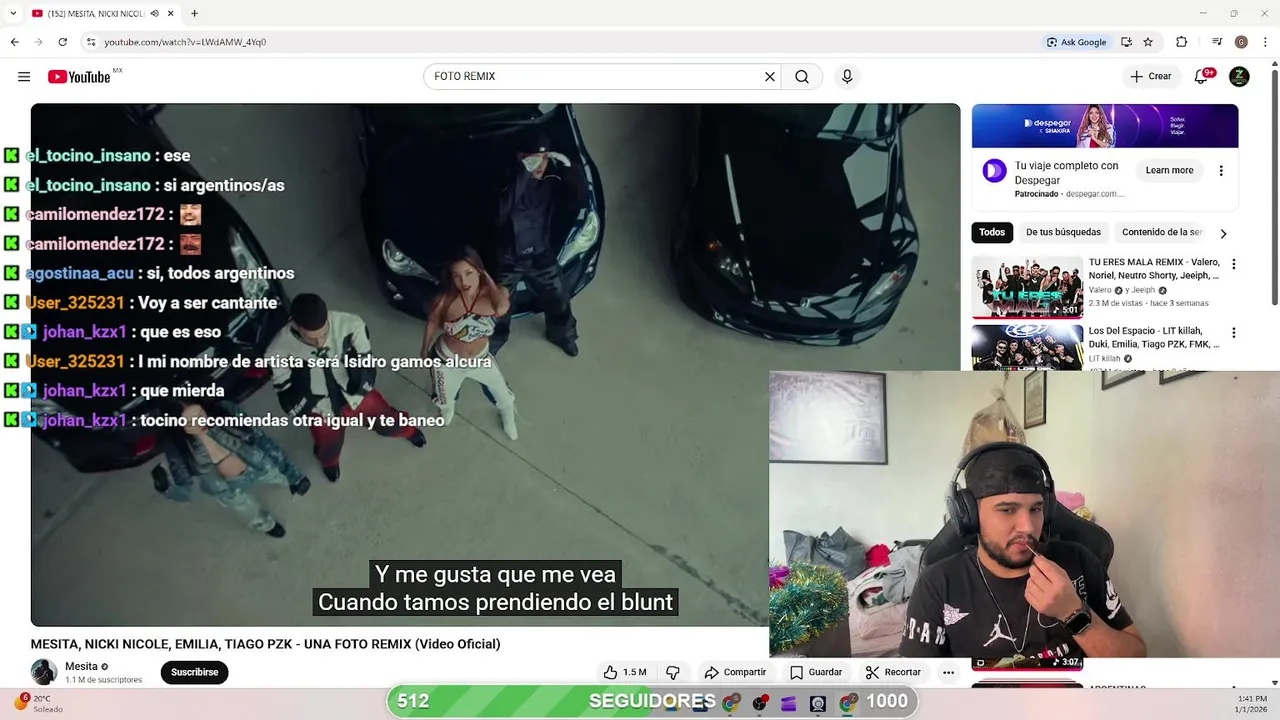Go to the YouTube home logo
This screenshot has height=720, width=1280.
click(x=79, y=77)
